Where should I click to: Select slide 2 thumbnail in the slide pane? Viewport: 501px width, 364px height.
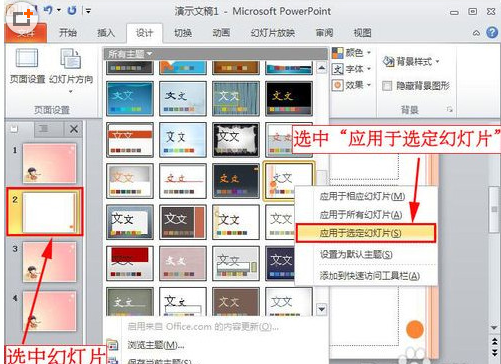pyautogui.click(x=49, y=213)
